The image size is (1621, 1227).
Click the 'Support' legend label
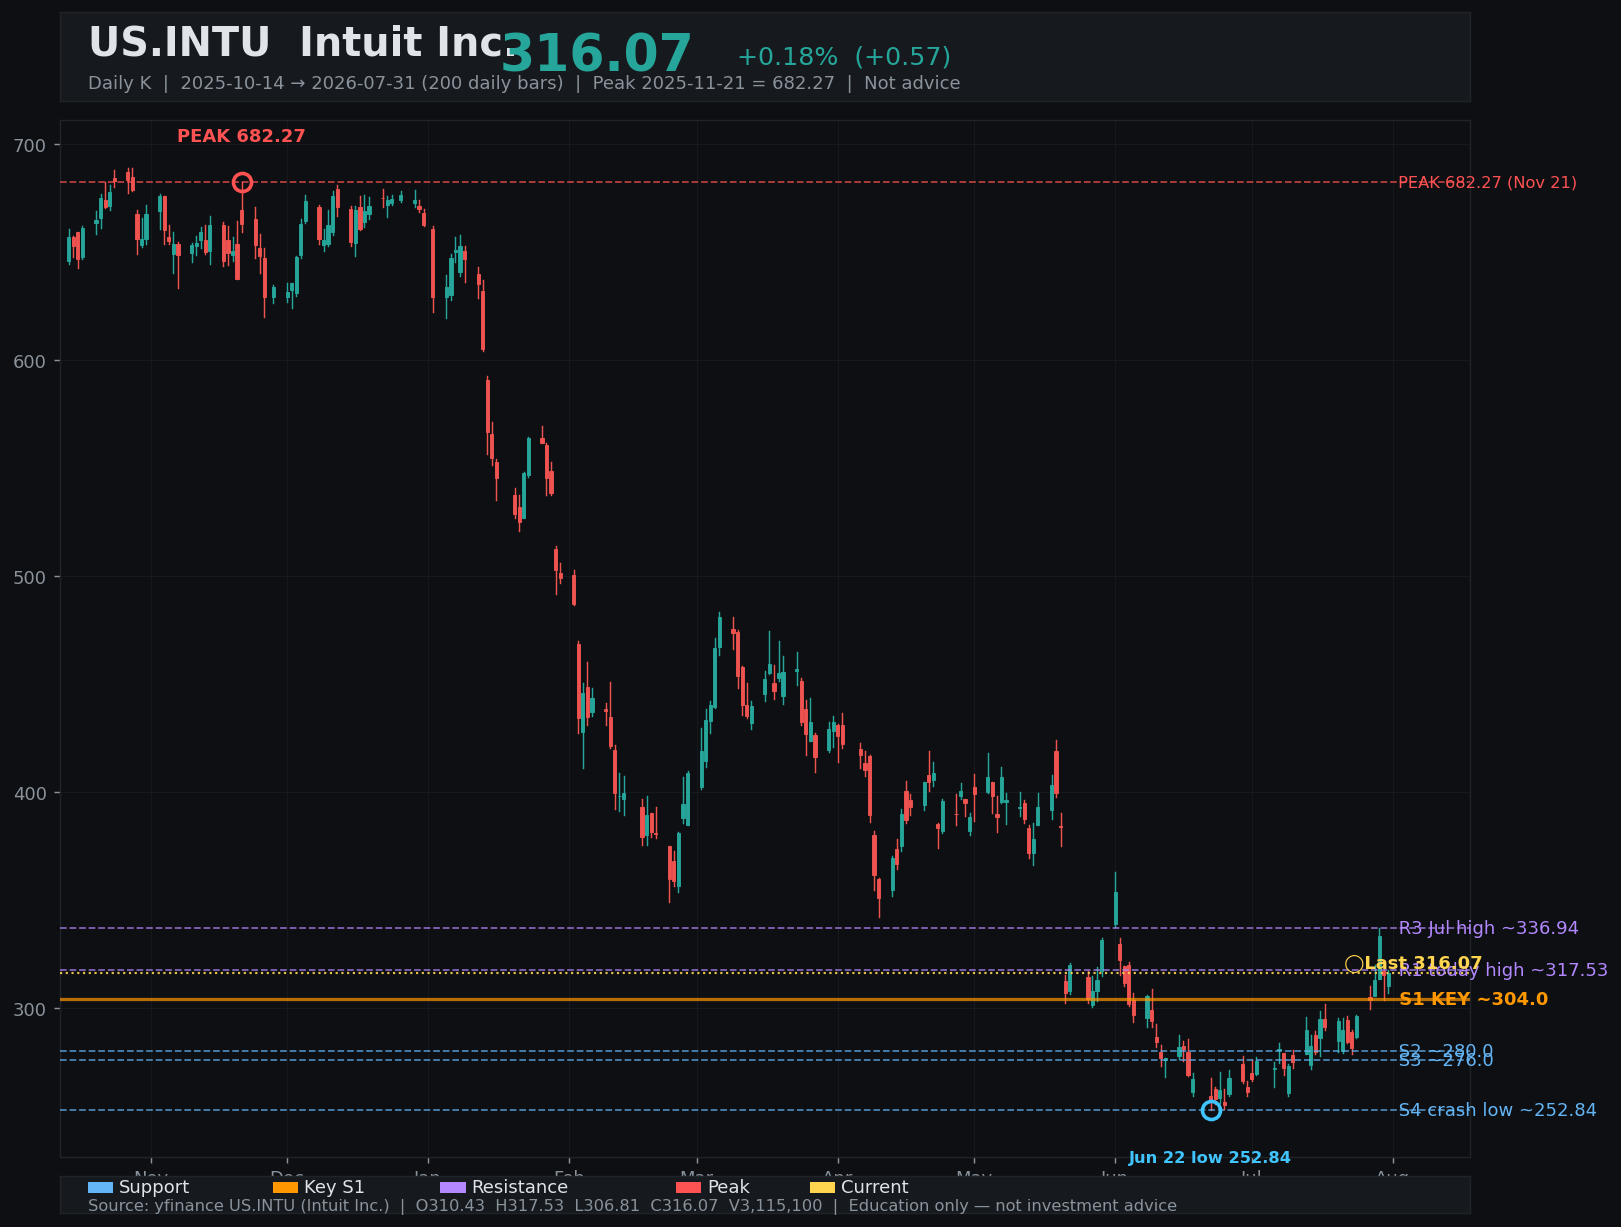coord(153,1188)
